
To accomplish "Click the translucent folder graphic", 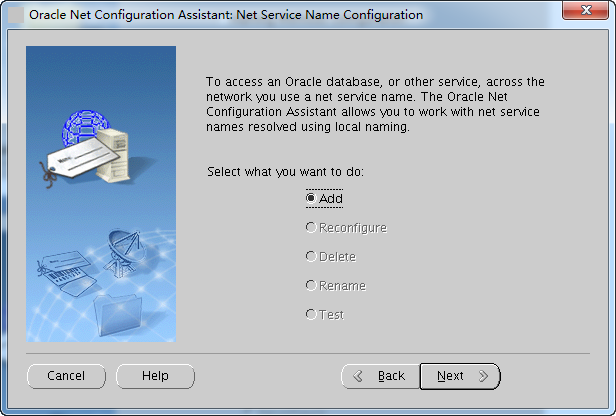I will [117, 315].
